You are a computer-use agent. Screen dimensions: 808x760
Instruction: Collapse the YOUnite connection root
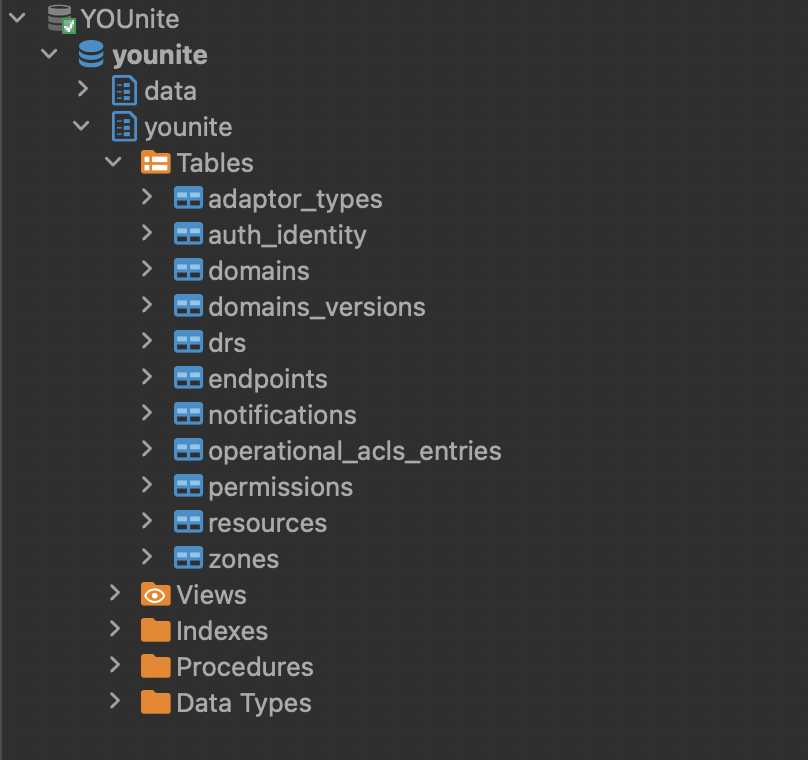click(x=17, y=18)
